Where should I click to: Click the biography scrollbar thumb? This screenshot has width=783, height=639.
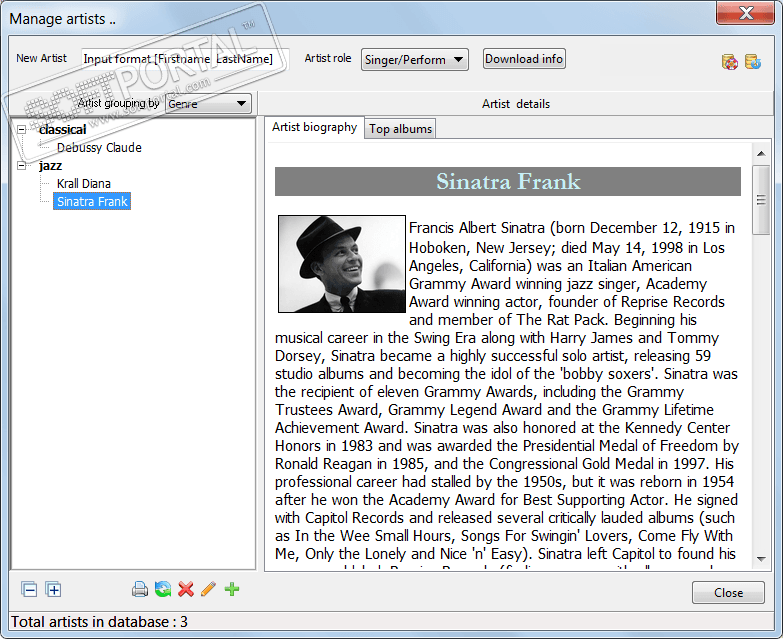pyautogui.click(x=761, y=200)
